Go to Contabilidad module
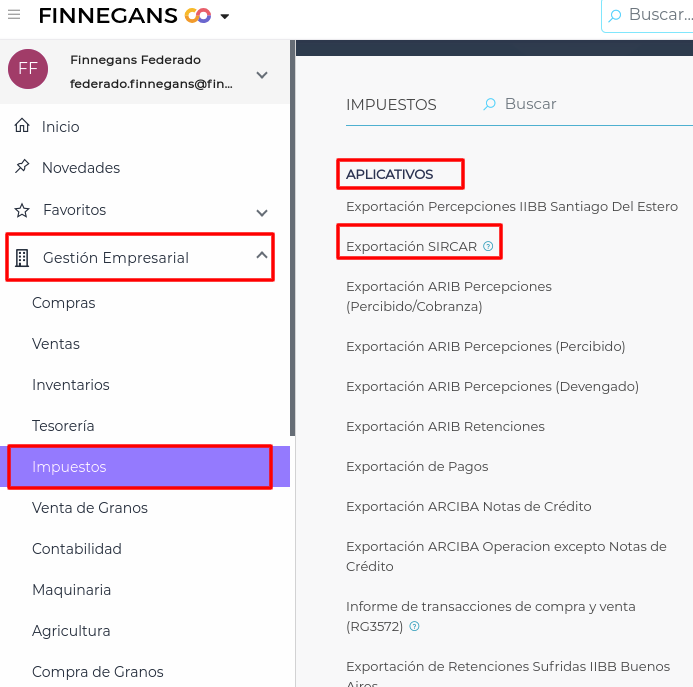The height and width of the screenshot is (687, 693). [77, 549]
